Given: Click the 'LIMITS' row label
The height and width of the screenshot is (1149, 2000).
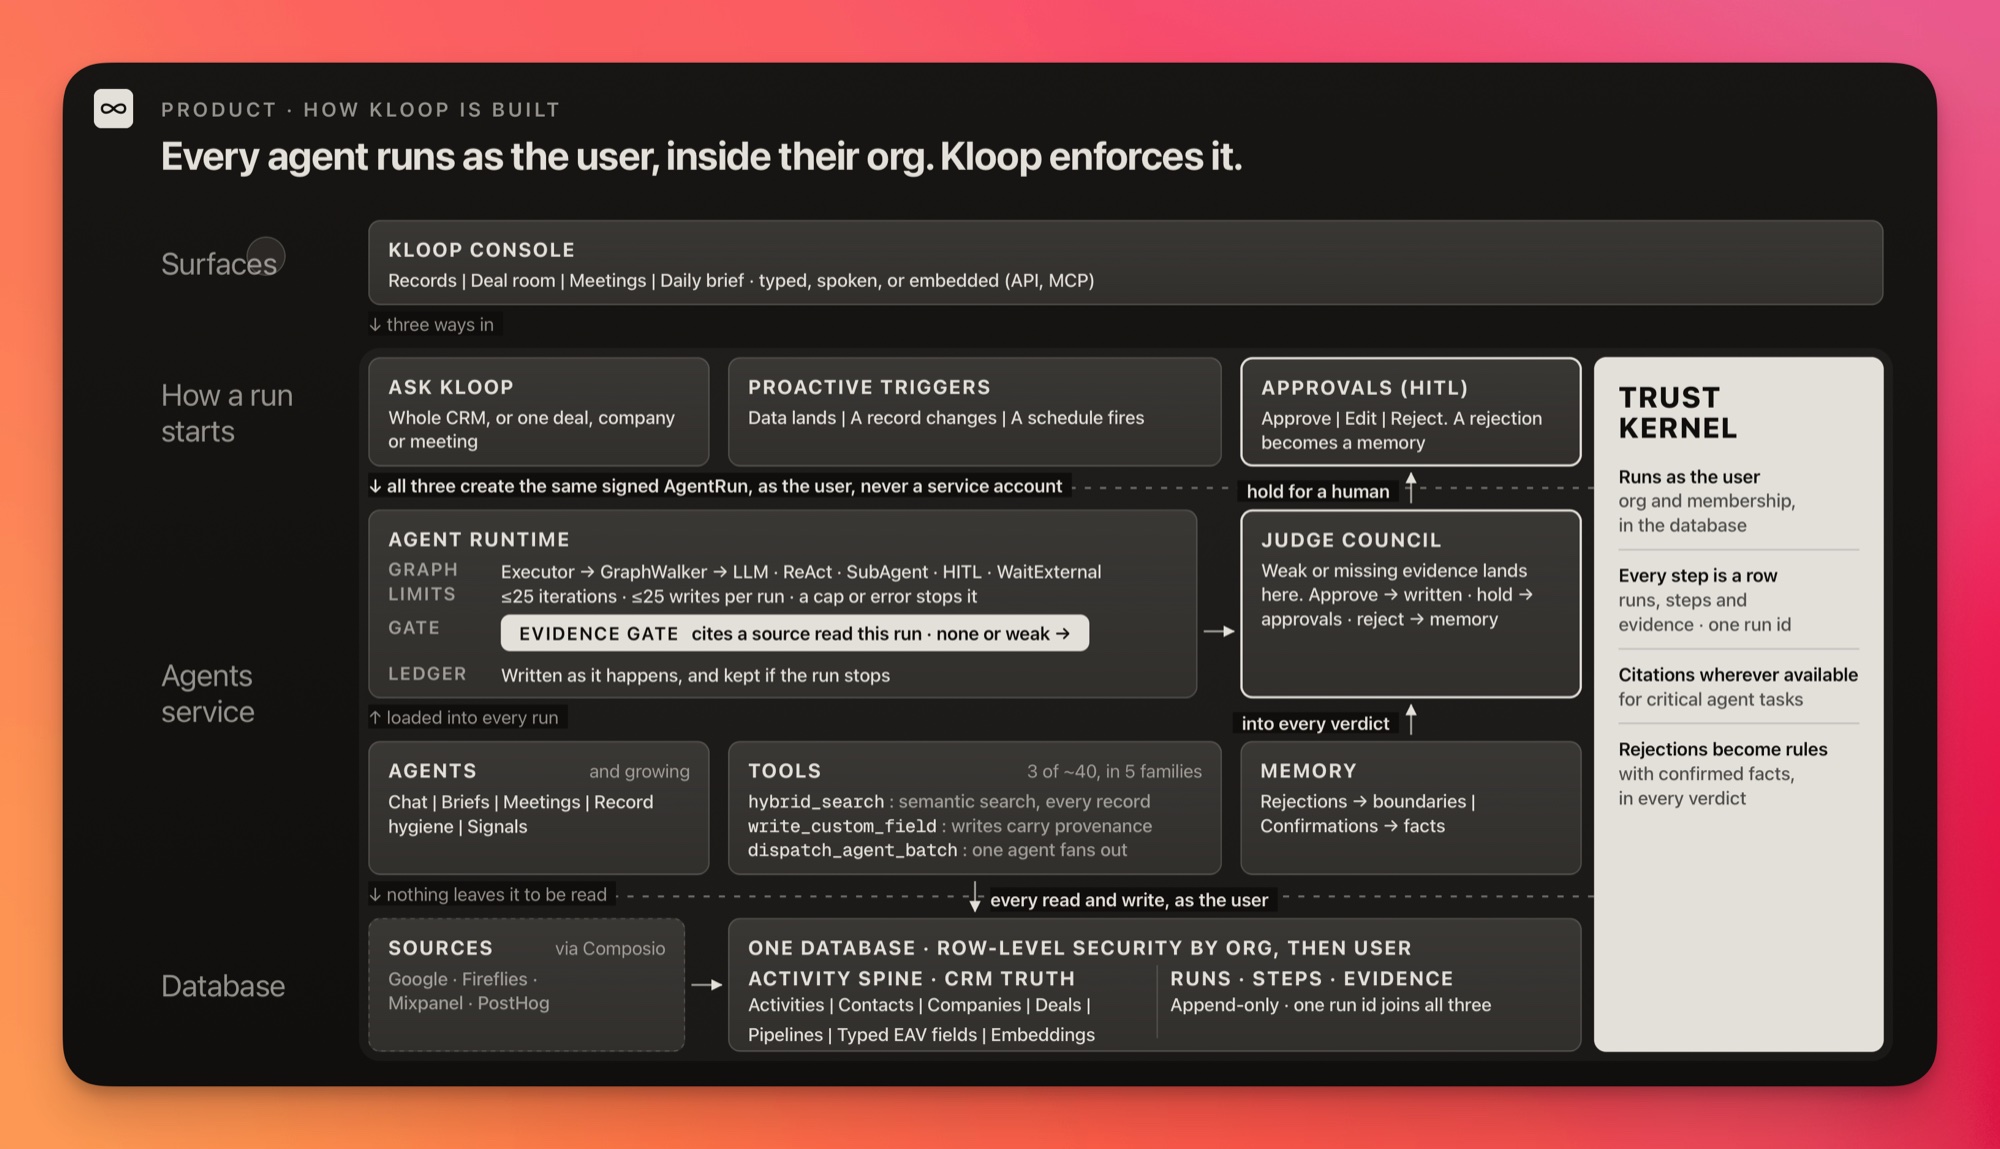Looking at the screenshot, I should coord(422,594).
